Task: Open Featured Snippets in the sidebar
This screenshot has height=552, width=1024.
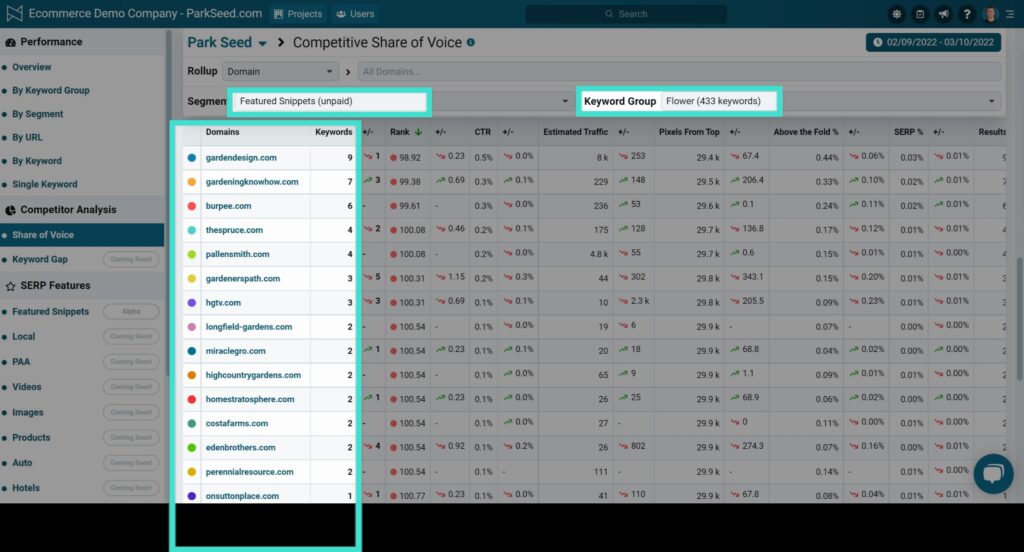Action: pyautogui.click(x=50, y=312)
